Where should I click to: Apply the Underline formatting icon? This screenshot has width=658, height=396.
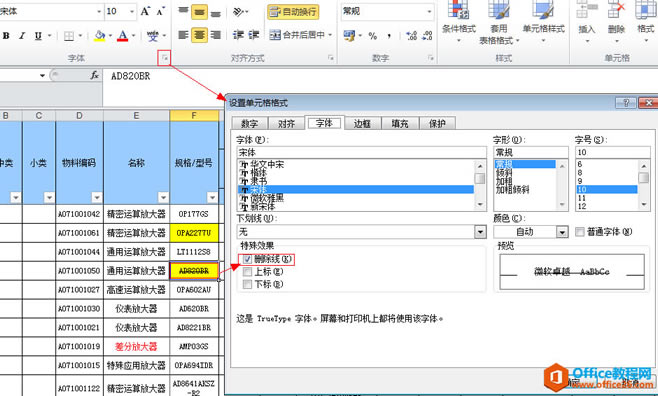click(x=38, y=36)
